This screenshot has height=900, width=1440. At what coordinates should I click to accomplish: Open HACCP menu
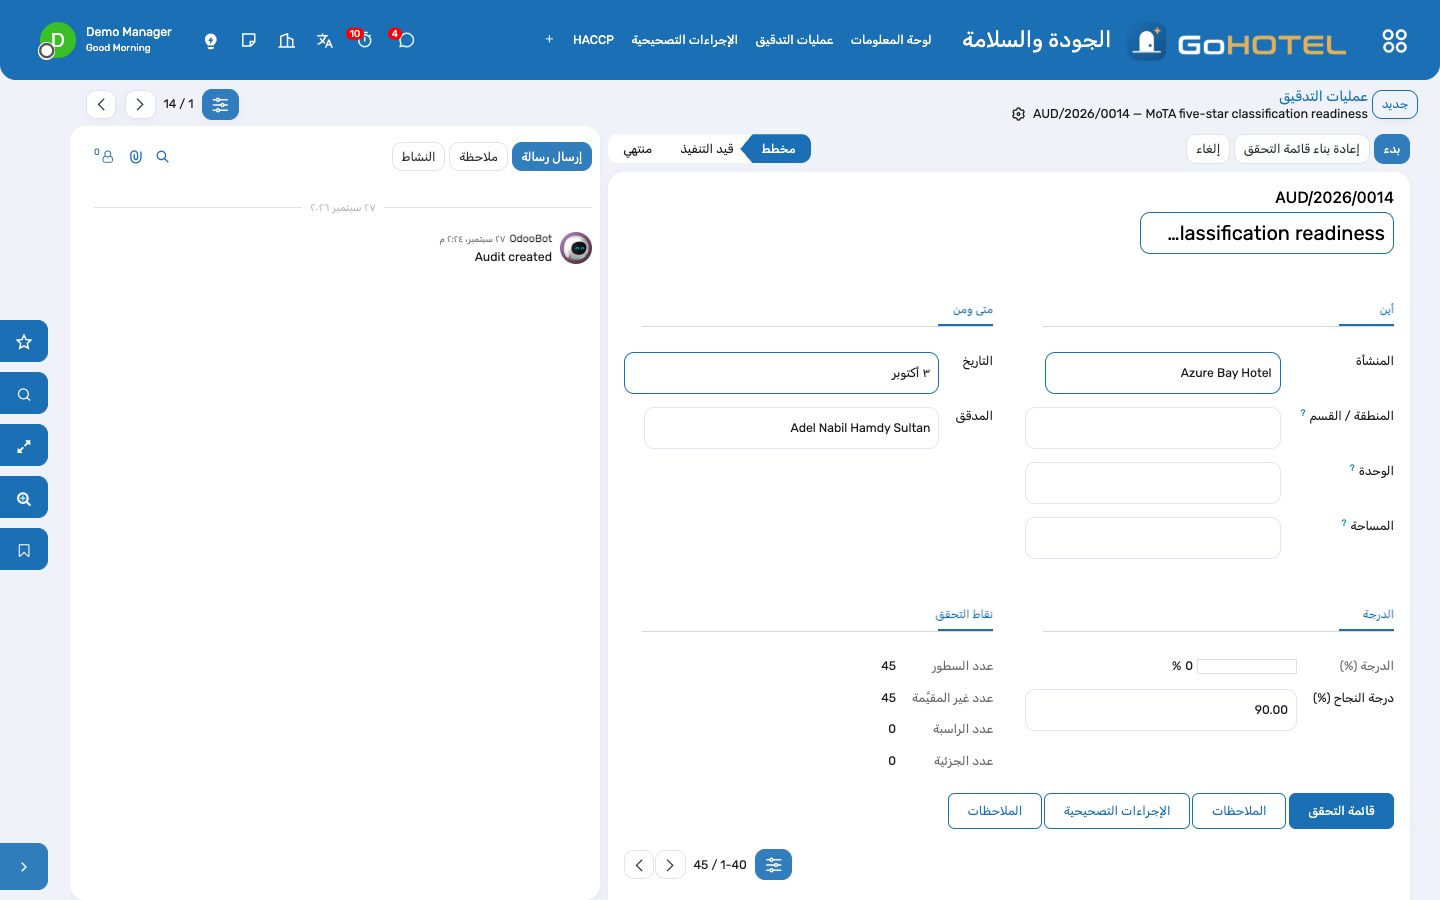coord(593,40)
